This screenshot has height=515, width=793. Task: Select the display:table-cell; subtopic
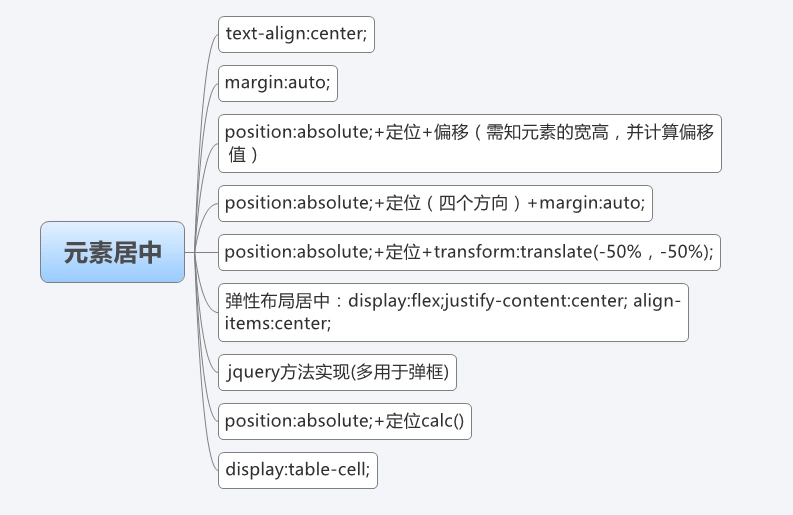tap(297, 470)
